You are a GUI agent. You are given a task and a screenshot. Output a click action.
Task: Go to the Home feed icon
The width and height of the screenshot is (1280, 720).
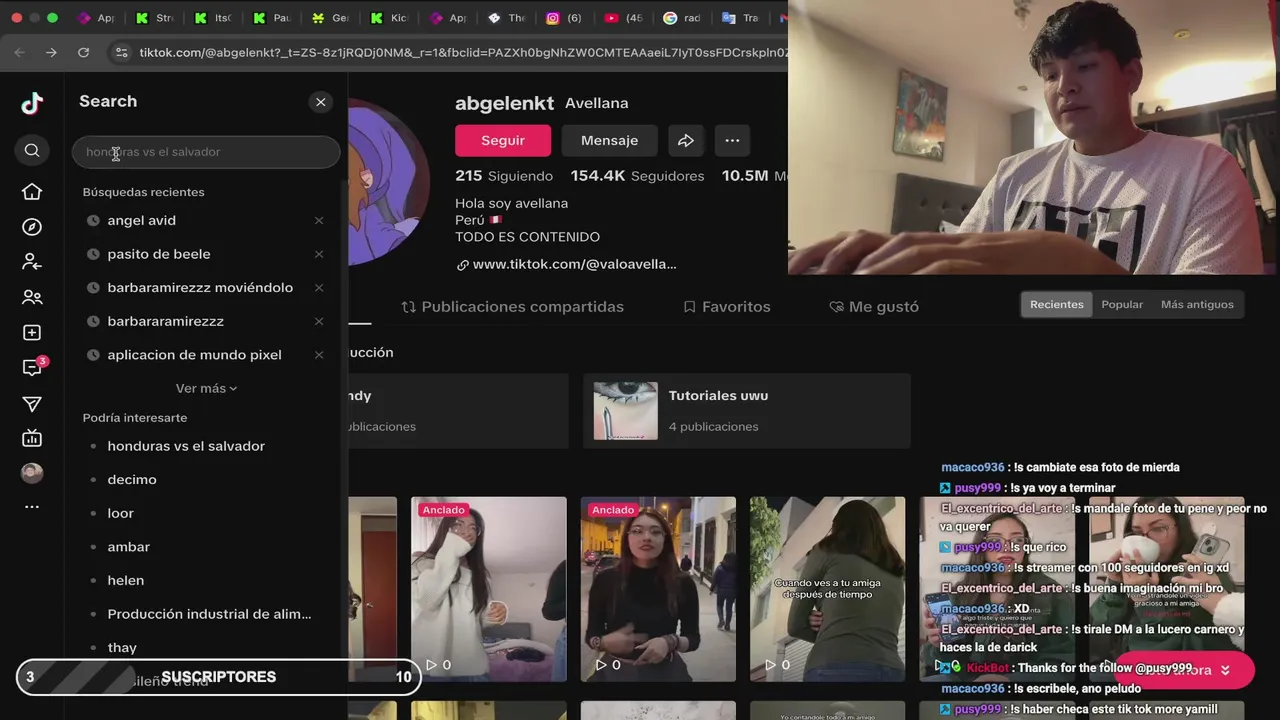click(32, 192)
